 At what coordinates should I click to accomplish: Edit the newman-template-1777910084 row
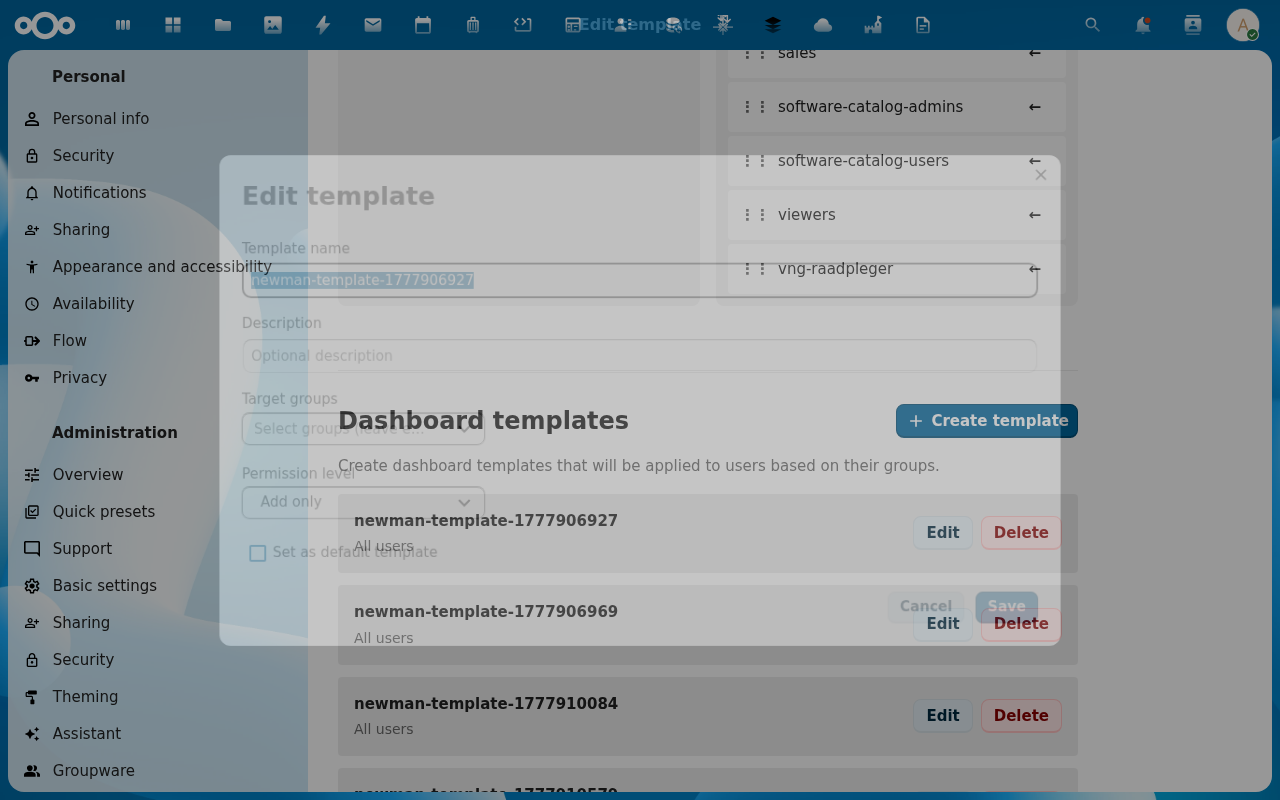point(943,716)
